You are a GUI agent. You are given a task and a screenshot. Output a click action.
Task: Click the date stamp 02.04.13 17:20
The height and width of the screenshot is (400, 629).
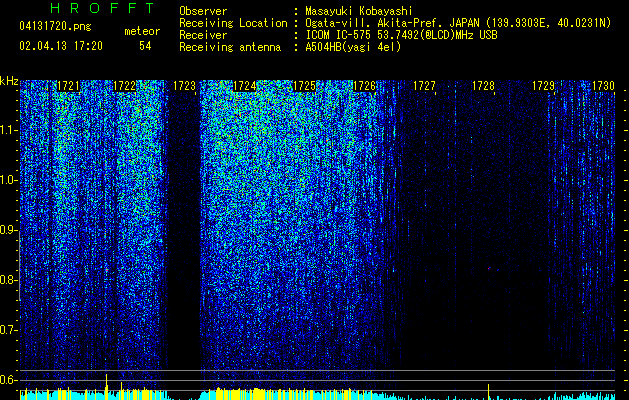[61, 46]
